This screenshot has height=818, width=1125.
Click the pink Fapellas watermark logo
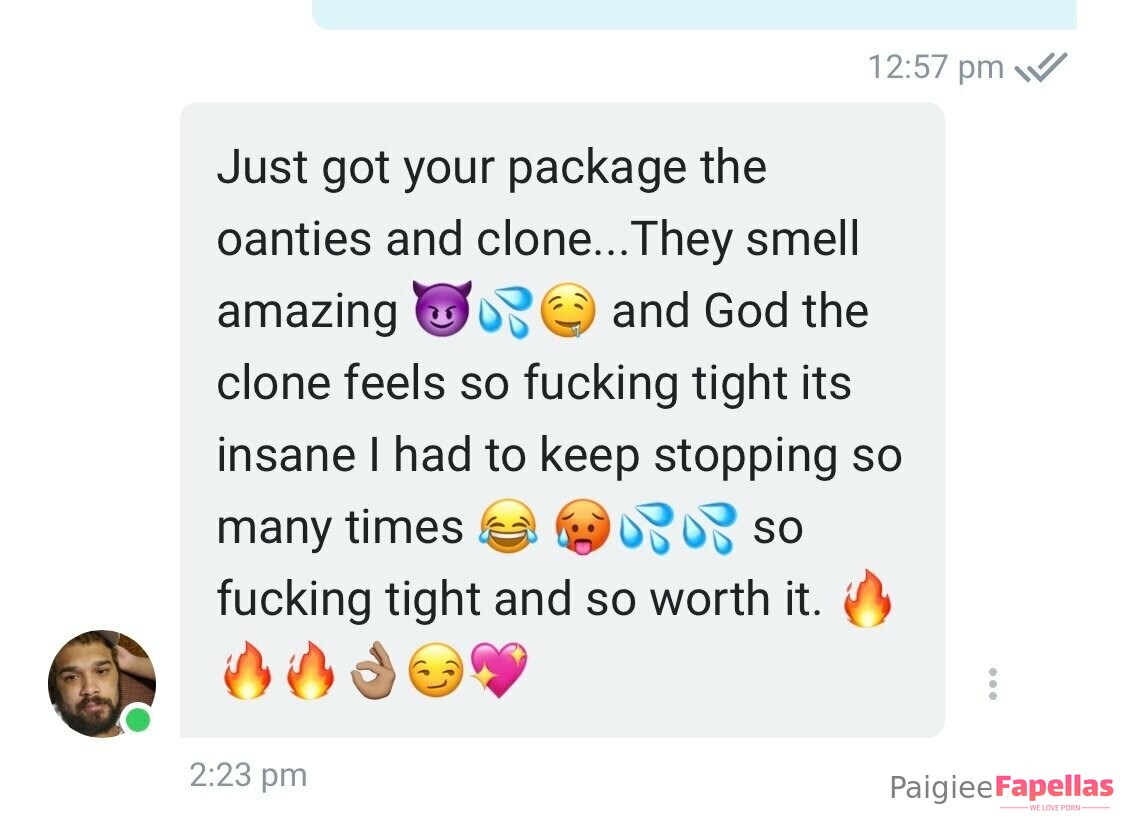[1055, 787]
